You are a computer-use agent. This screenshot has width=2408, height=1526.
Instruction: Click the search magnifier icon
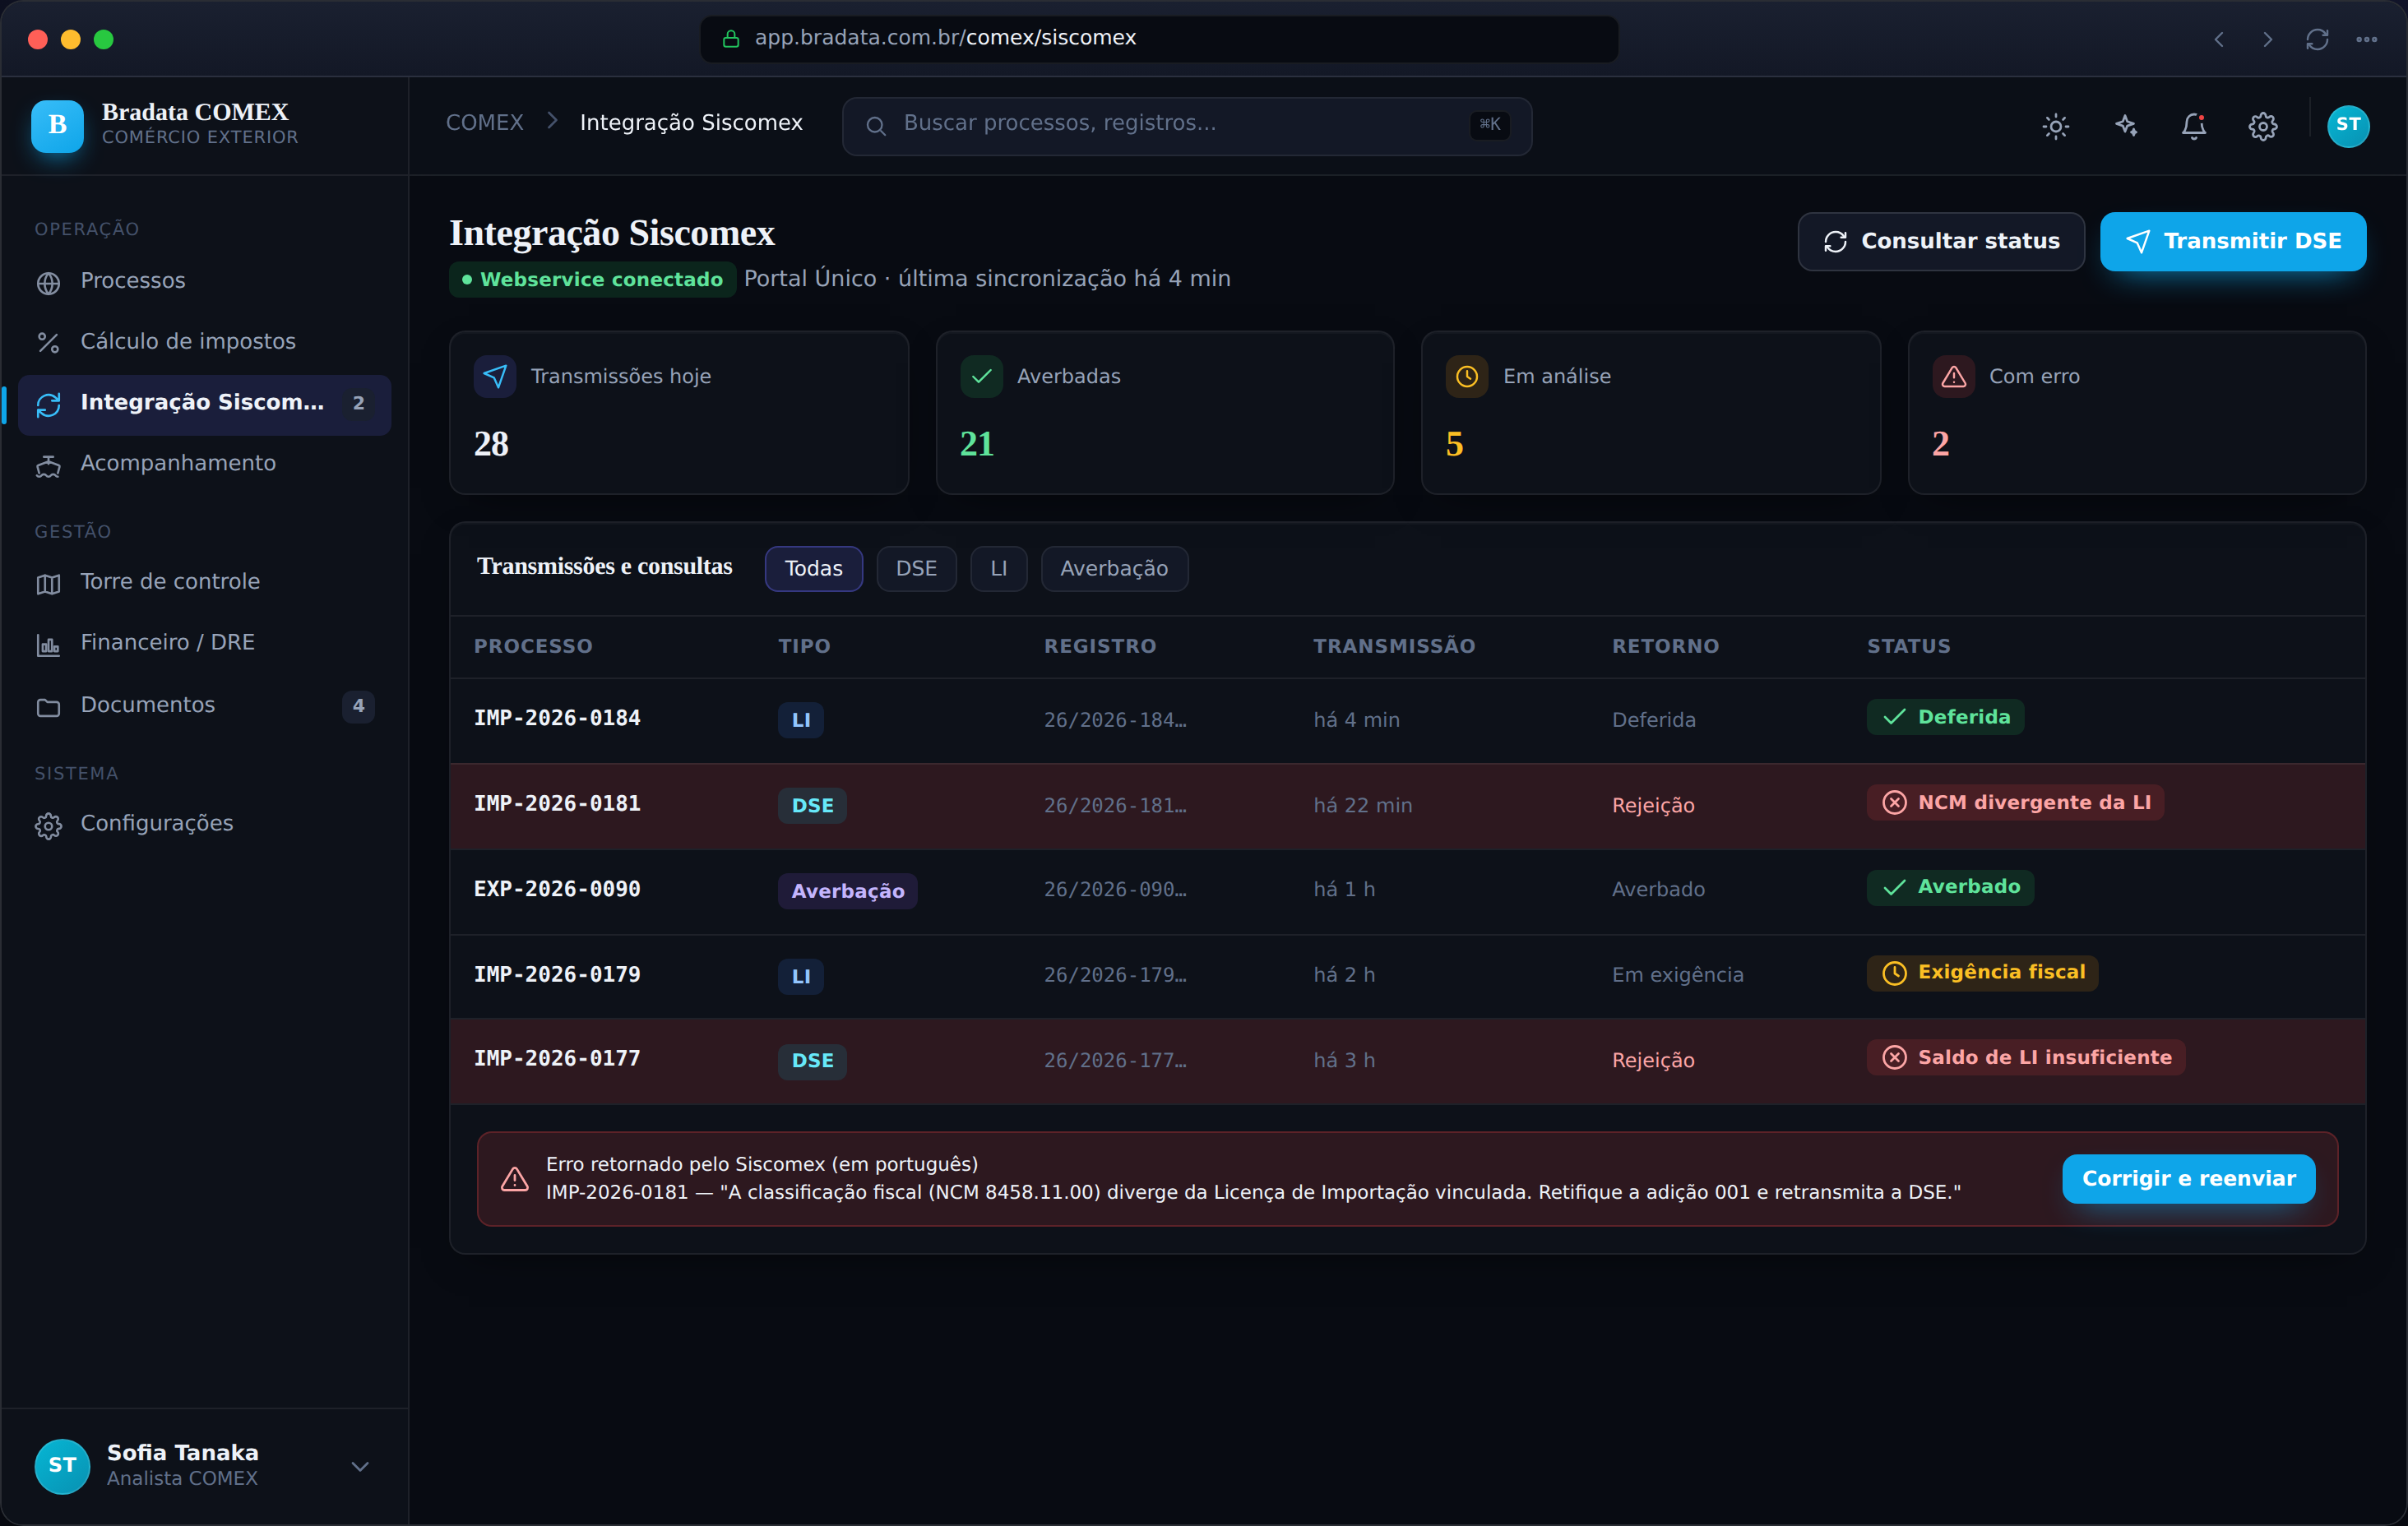pyautogui.click(x=875, y=126)
